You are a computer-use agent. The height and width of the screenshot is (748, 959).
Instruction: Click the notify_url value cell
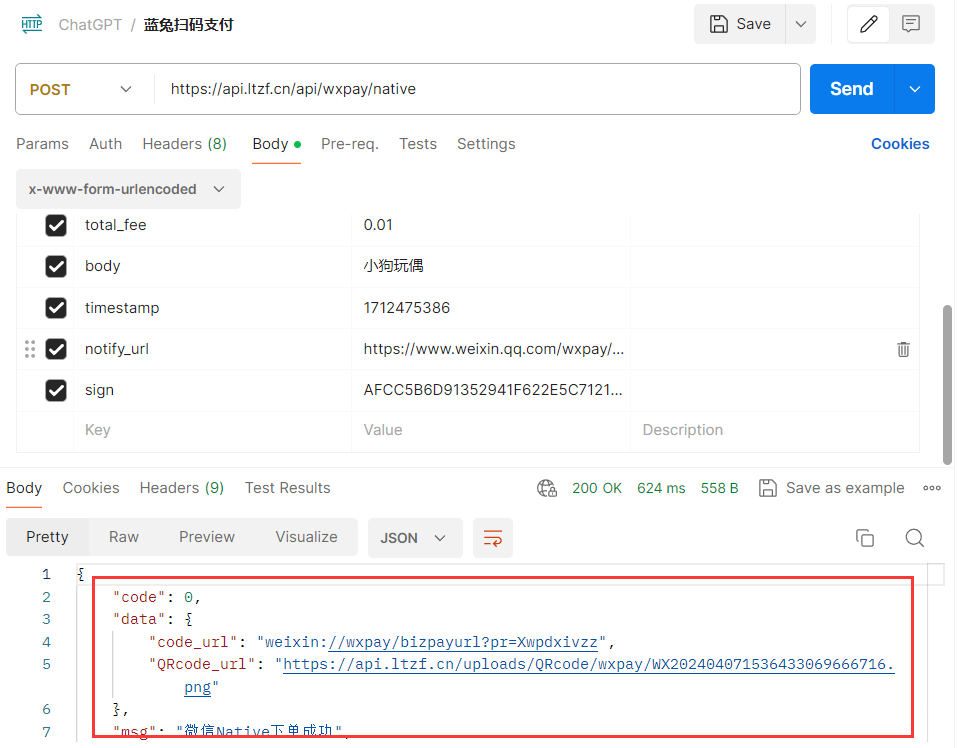491,349
